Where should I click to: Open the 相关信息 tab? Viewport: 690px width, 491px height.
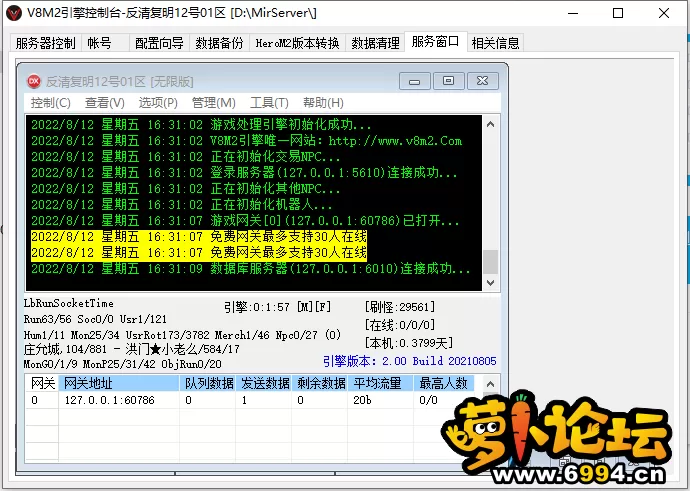pyautogui.click(x=495, y=43)
